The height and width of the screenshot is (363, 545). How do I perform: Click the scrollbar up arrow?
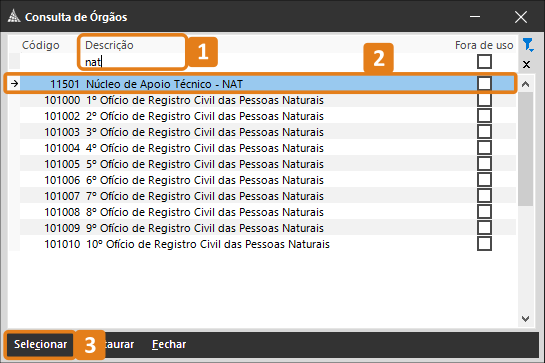pos(525,84)
